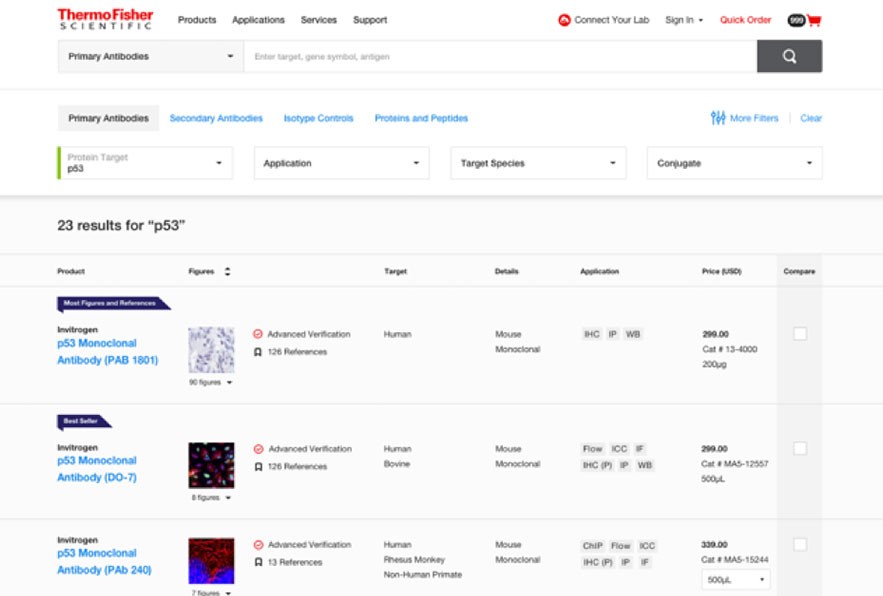Click the 126 References link for DO-7

[297, 467]
